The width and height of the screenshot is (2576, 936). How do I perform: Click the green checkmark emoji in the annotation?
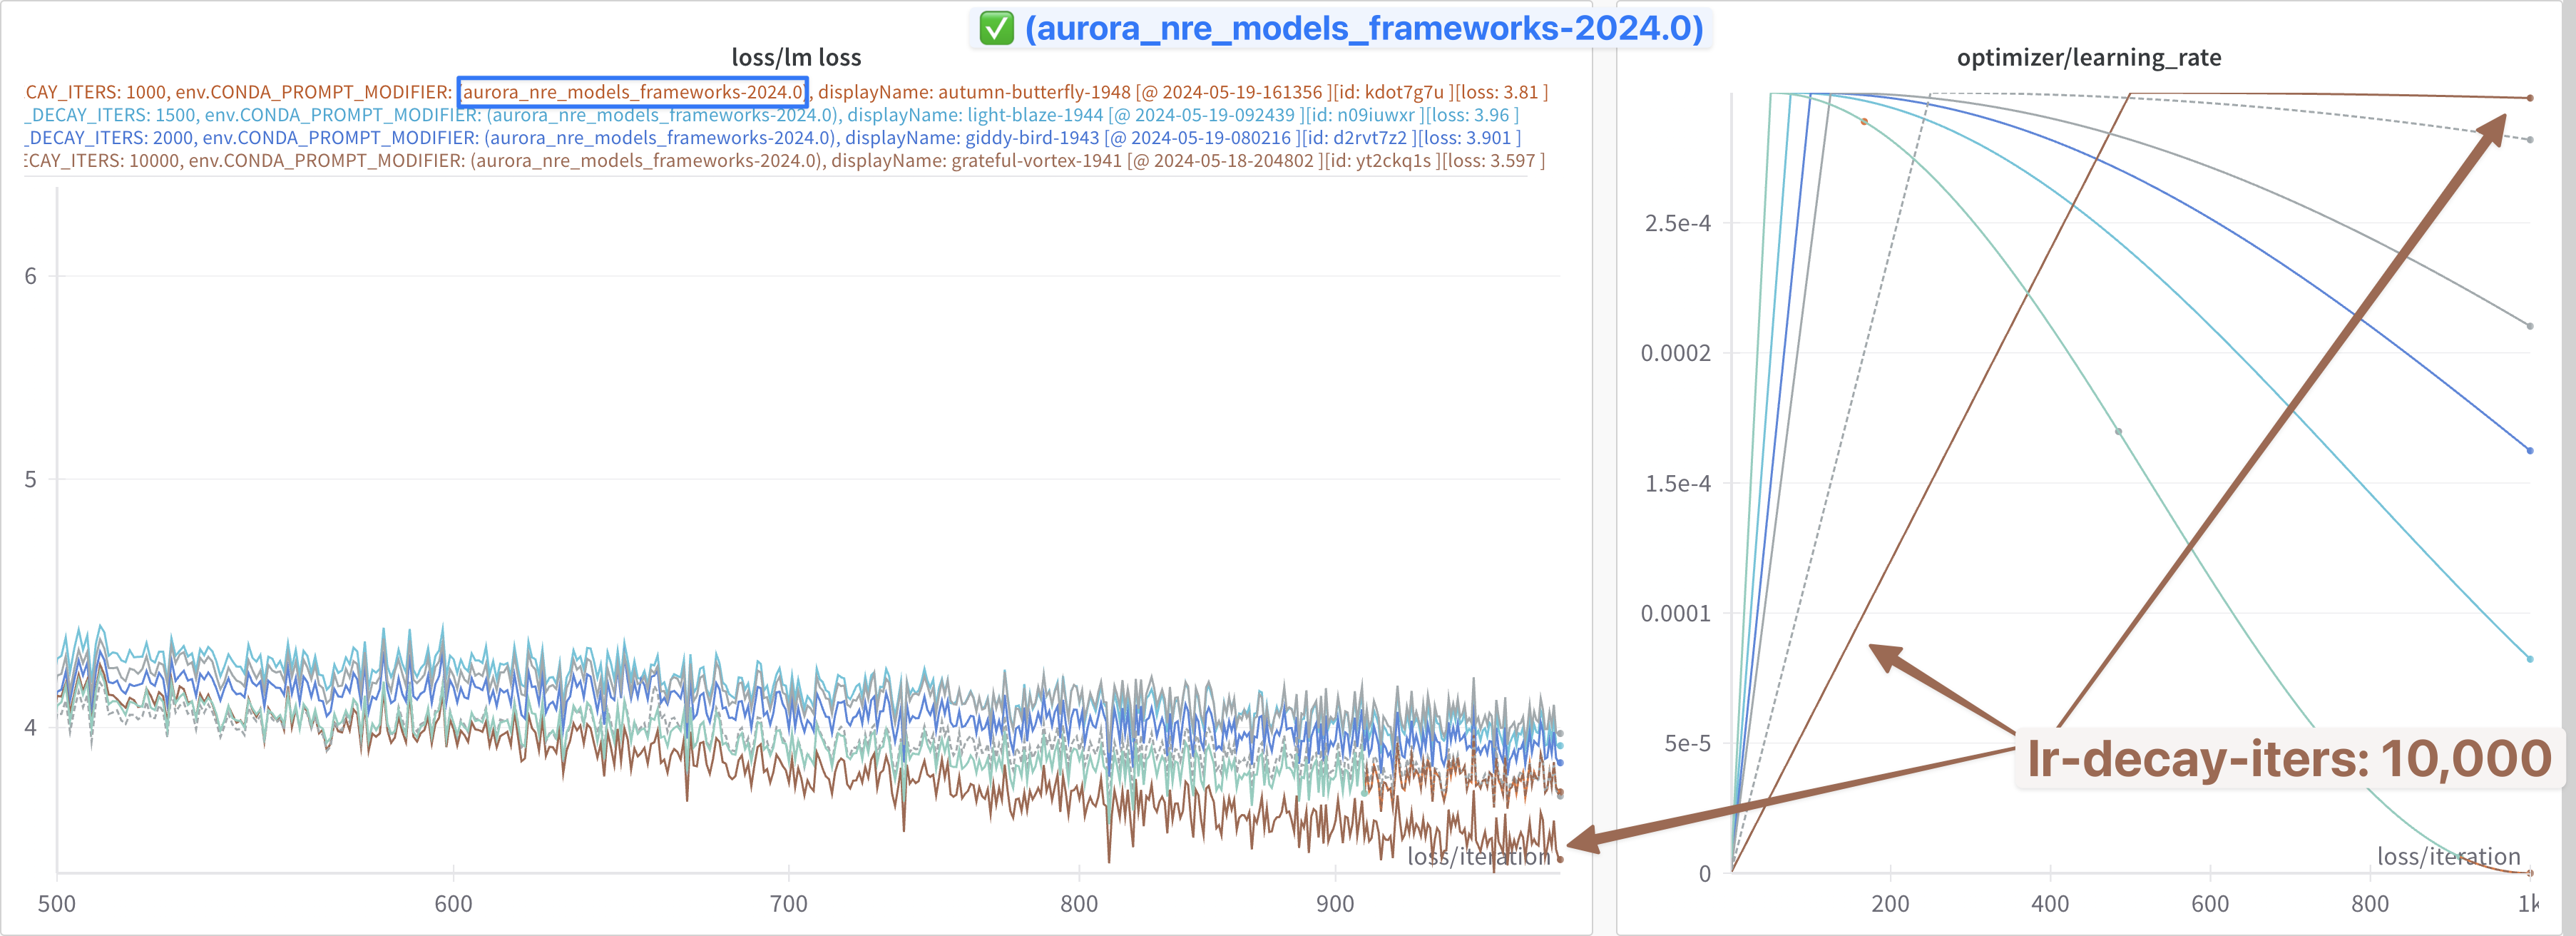[996, 28]
